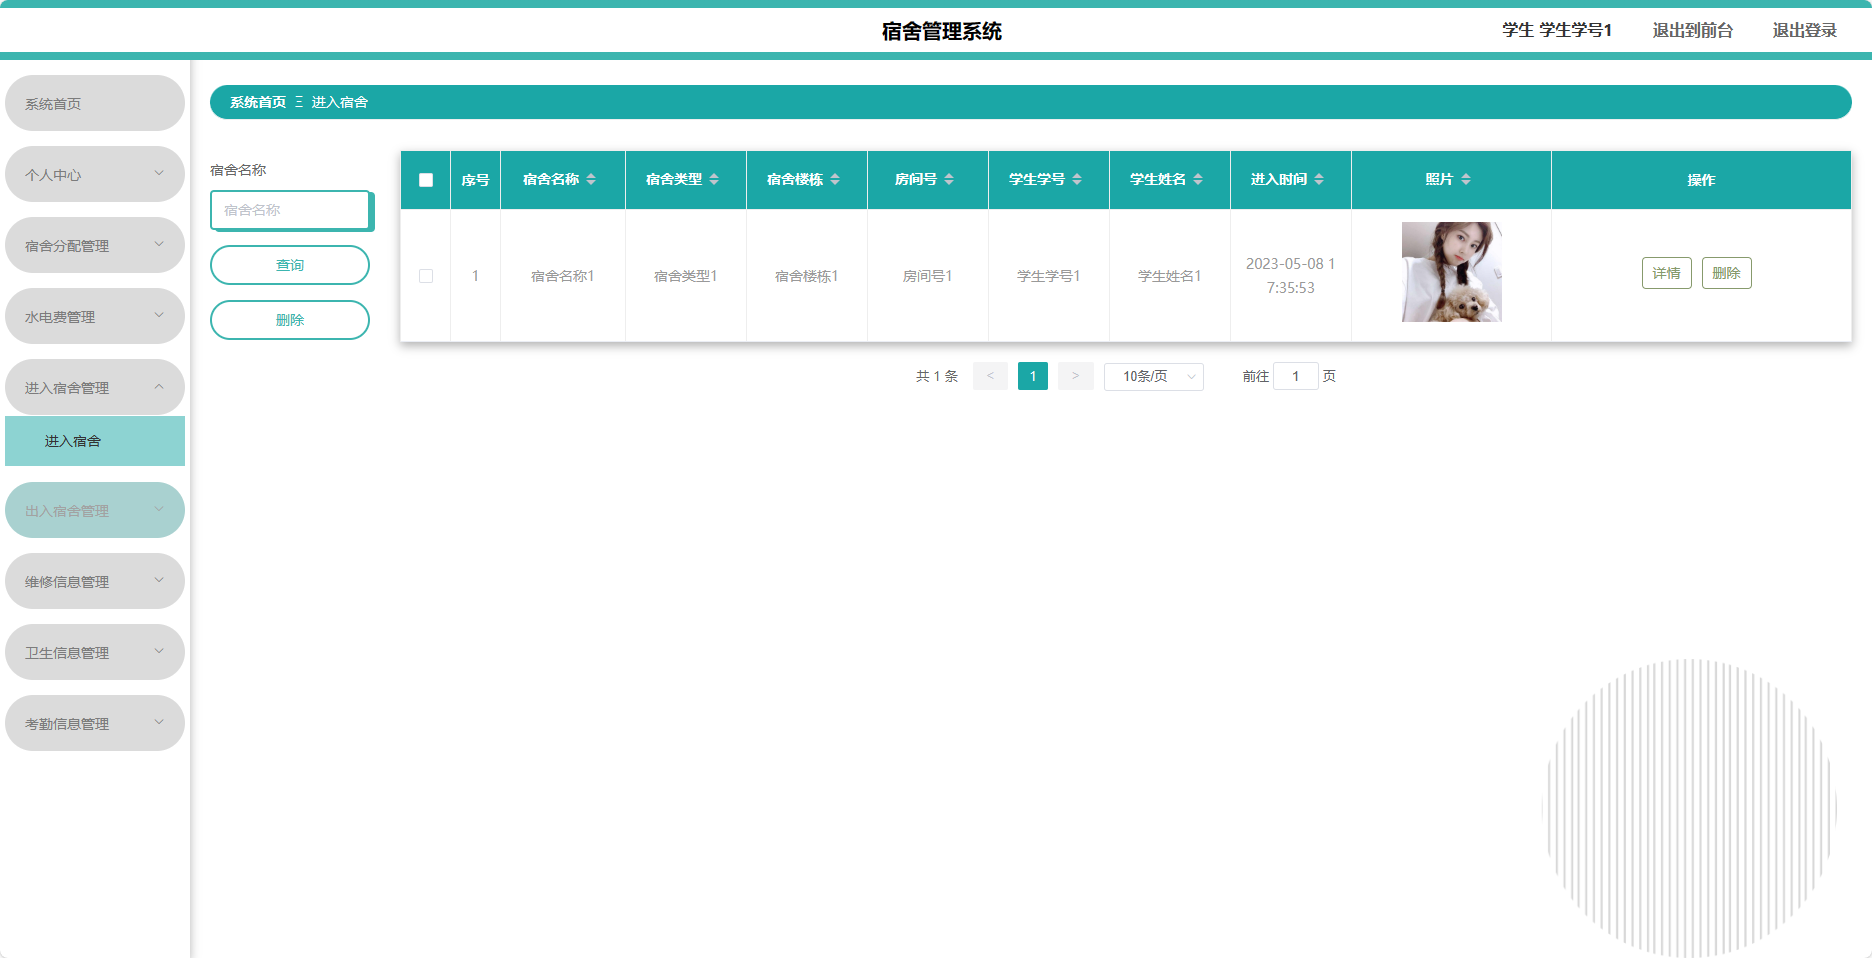Image resolution: width=1872 pixels, height=958 pixels.
Task: Select 进入宿舍 submenu item
Action: [95, 441]
